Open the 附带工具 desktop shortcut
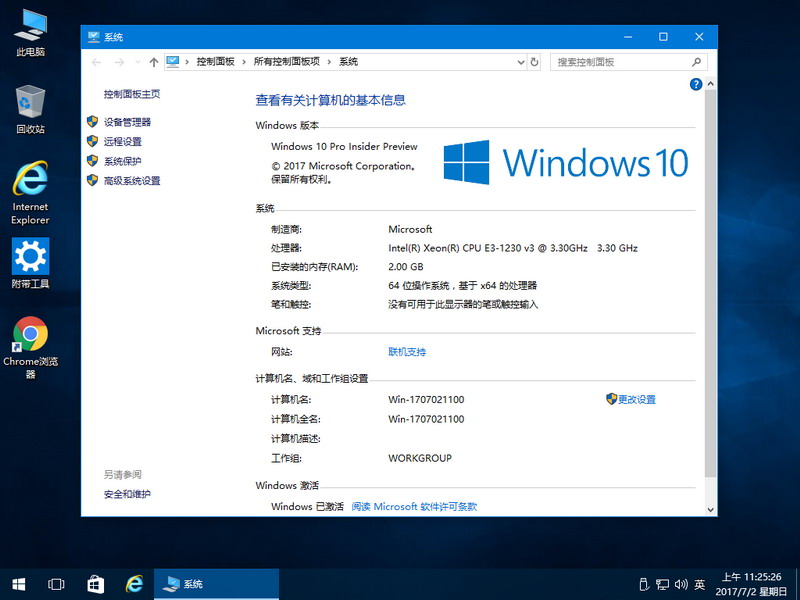This screenshot has width=800, height=600. point(31,263)
